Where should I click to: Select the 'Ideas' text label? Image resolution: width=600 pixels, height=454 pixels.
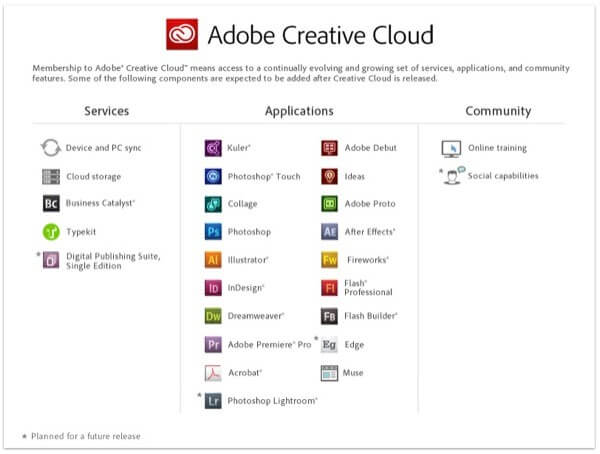tap(355, 176)
